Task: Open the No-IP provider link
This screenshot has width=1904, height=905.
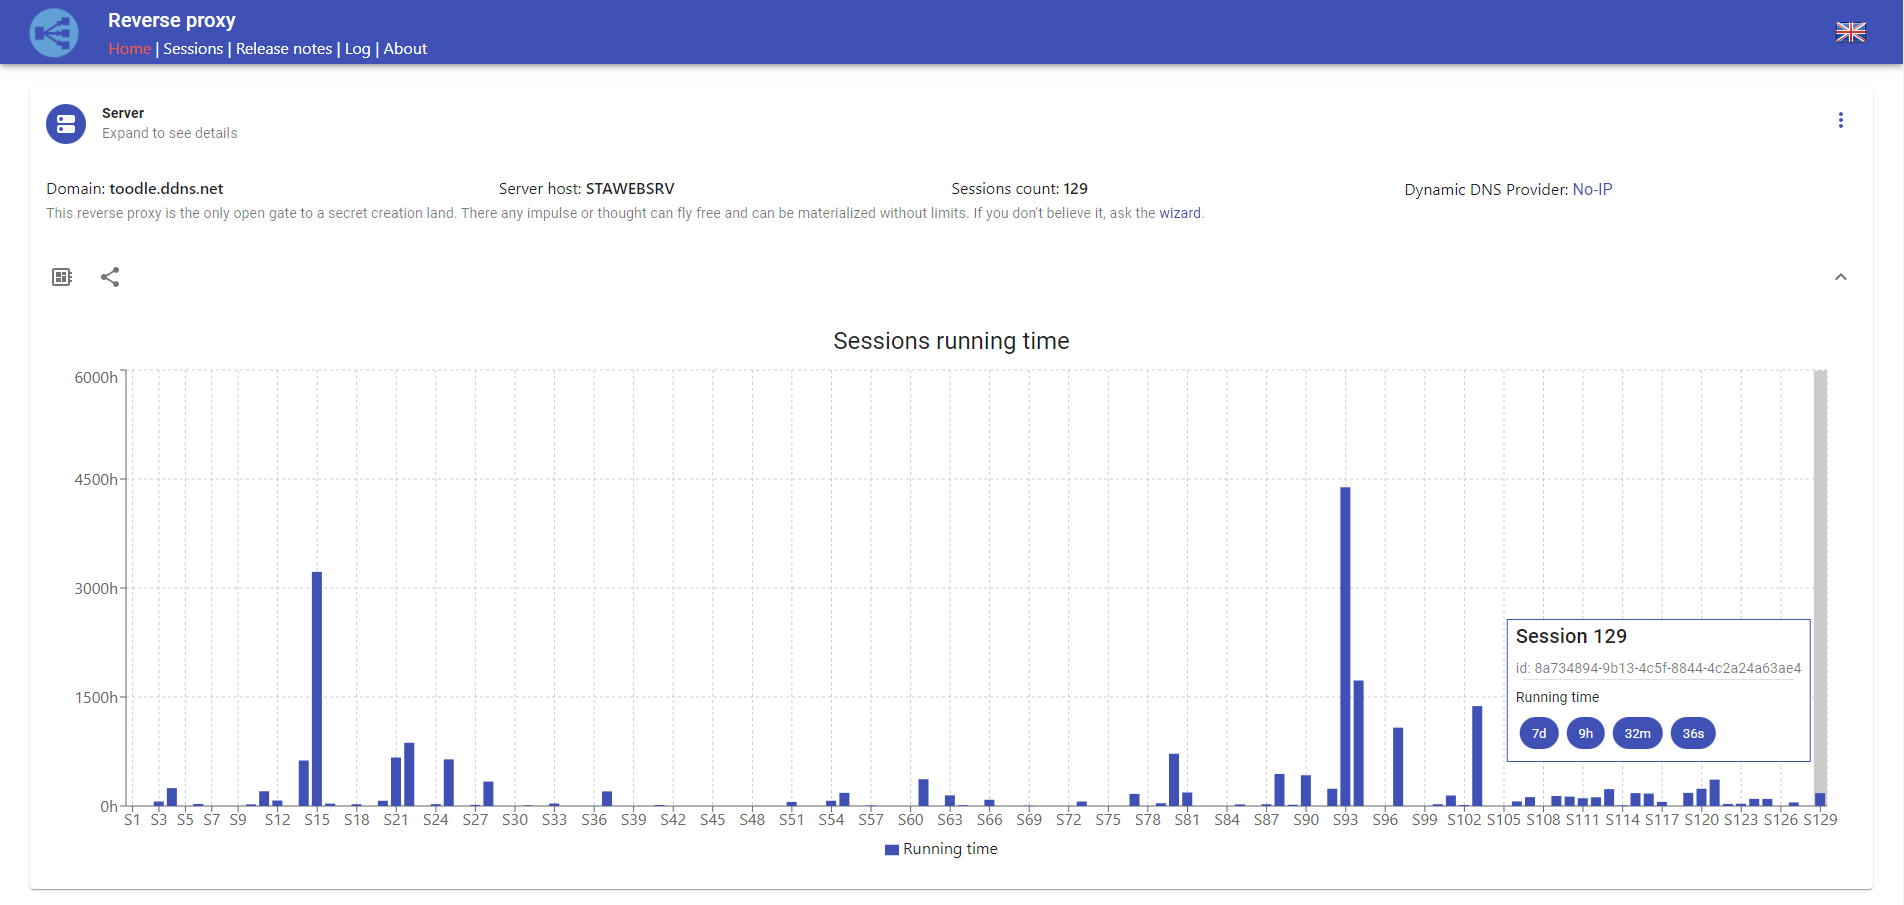Action: [1592, 189]
